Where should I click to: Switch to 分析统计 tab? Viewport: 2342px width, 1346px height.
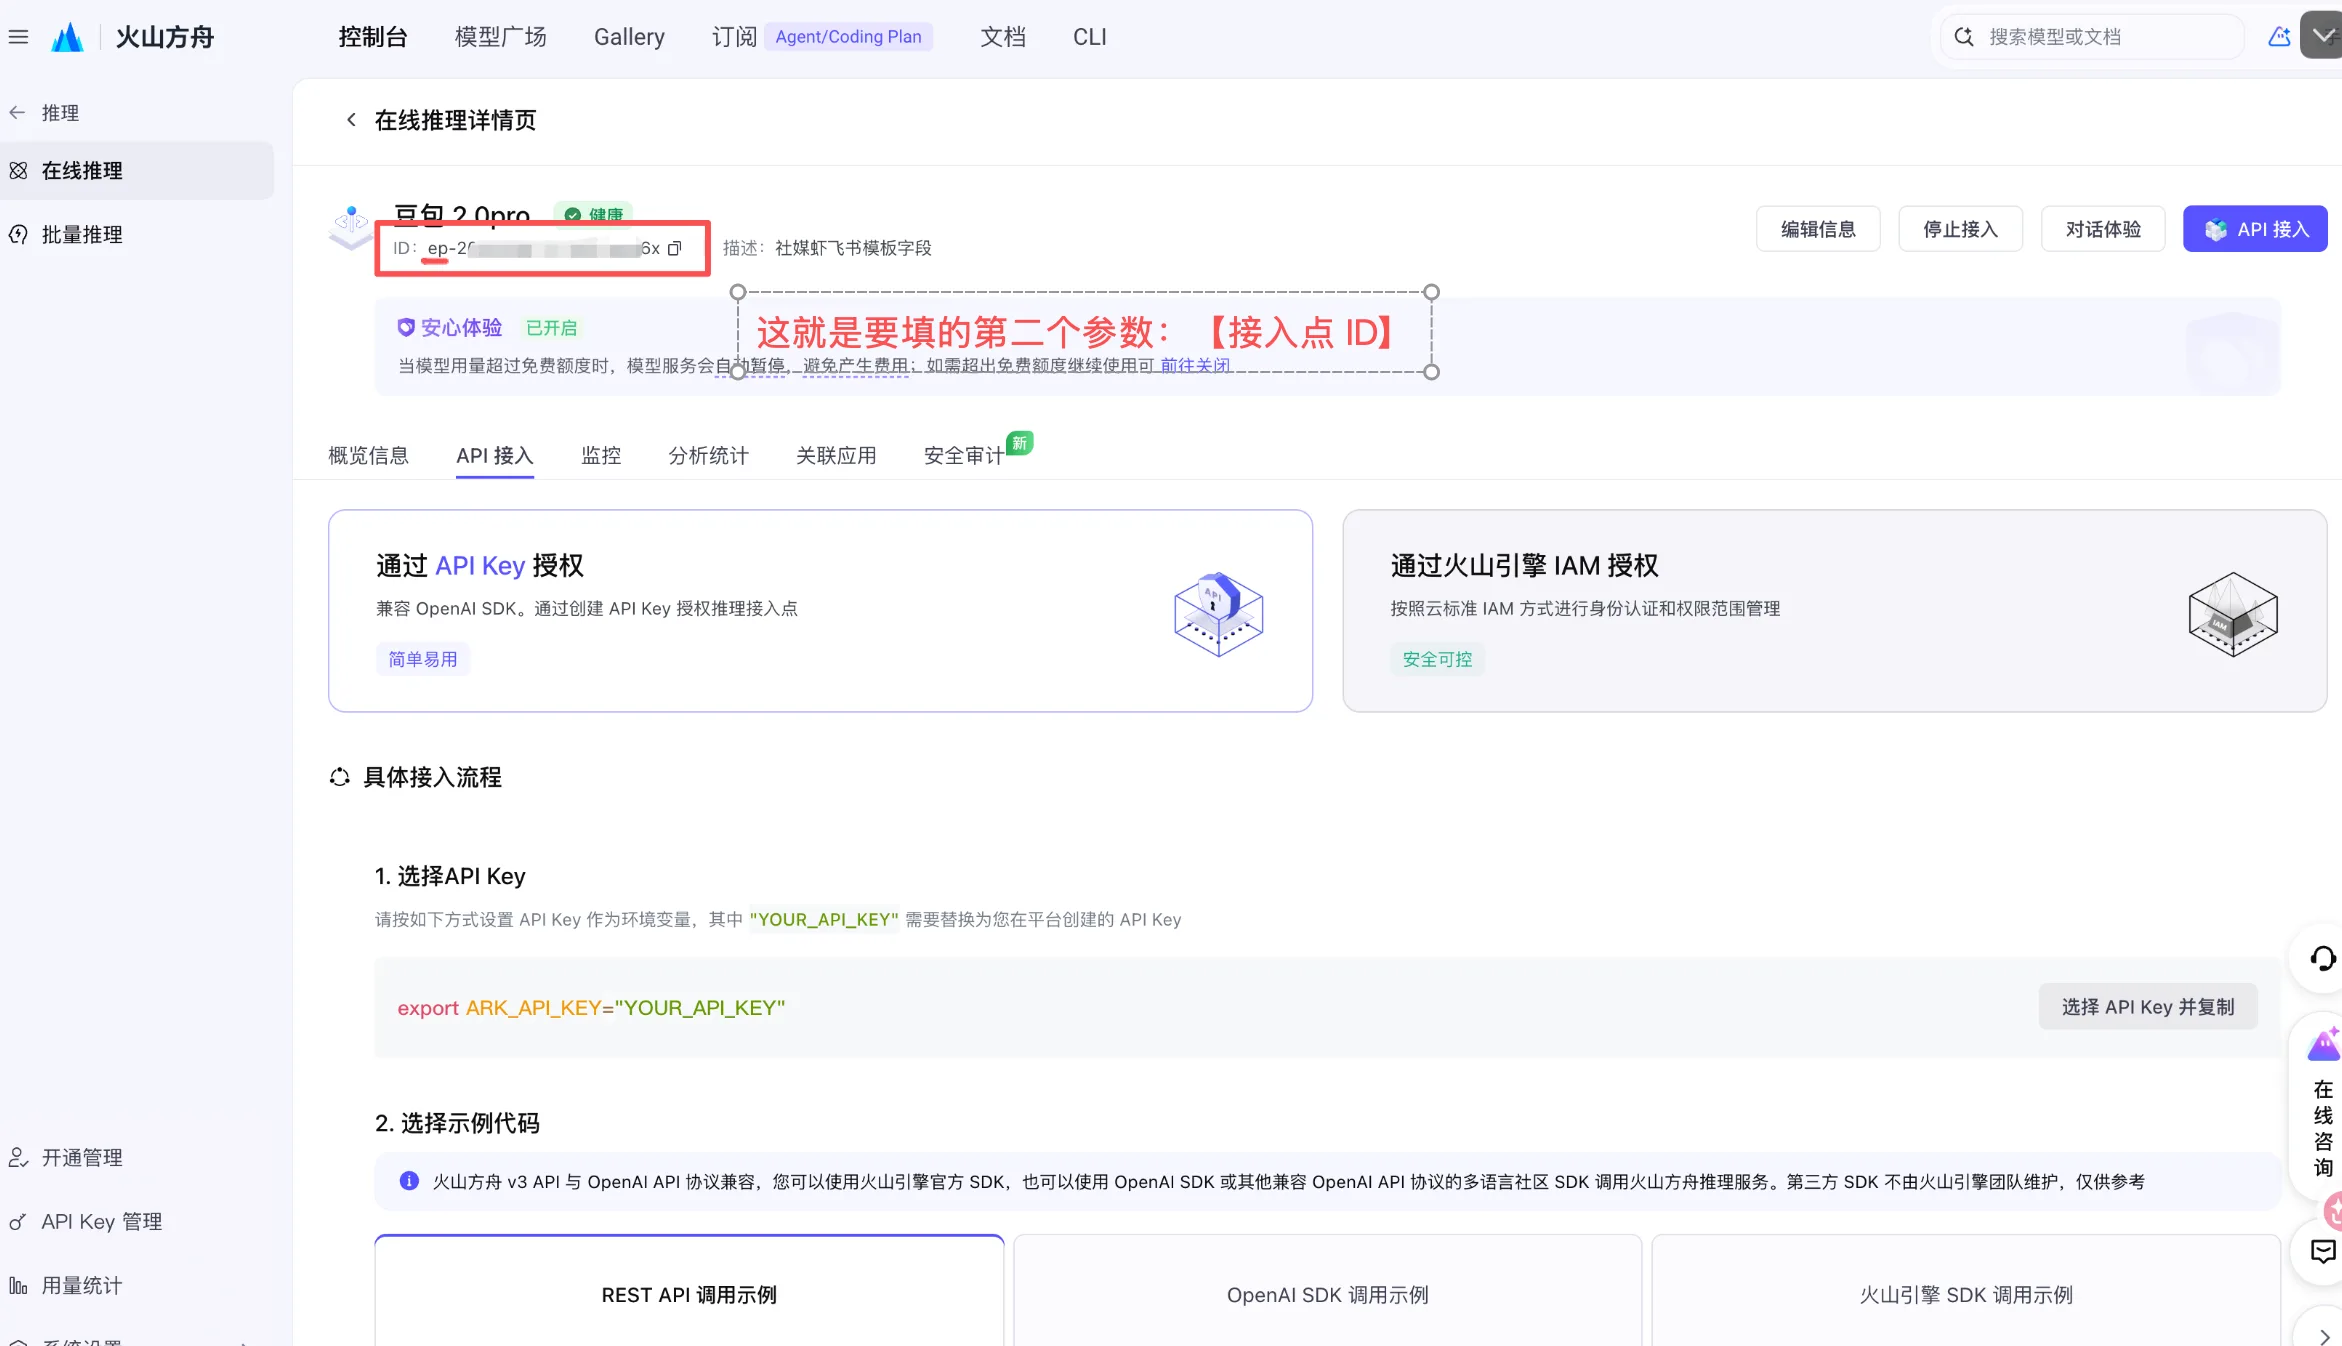[x=708, y=456]
